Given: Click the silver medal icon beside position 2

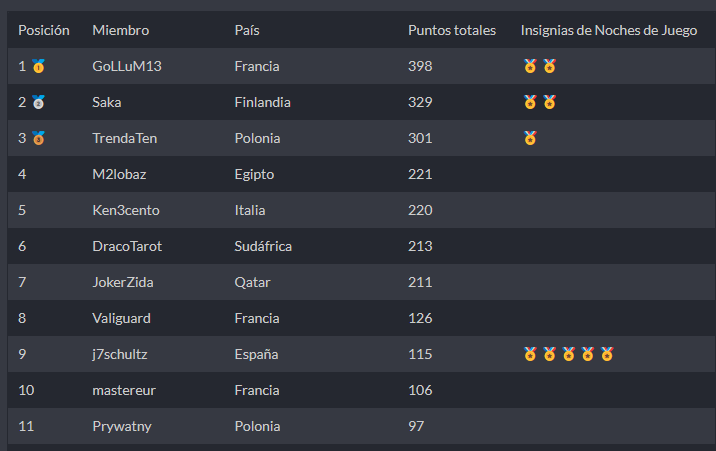Looking at the screenshot, I should [38, 102].
